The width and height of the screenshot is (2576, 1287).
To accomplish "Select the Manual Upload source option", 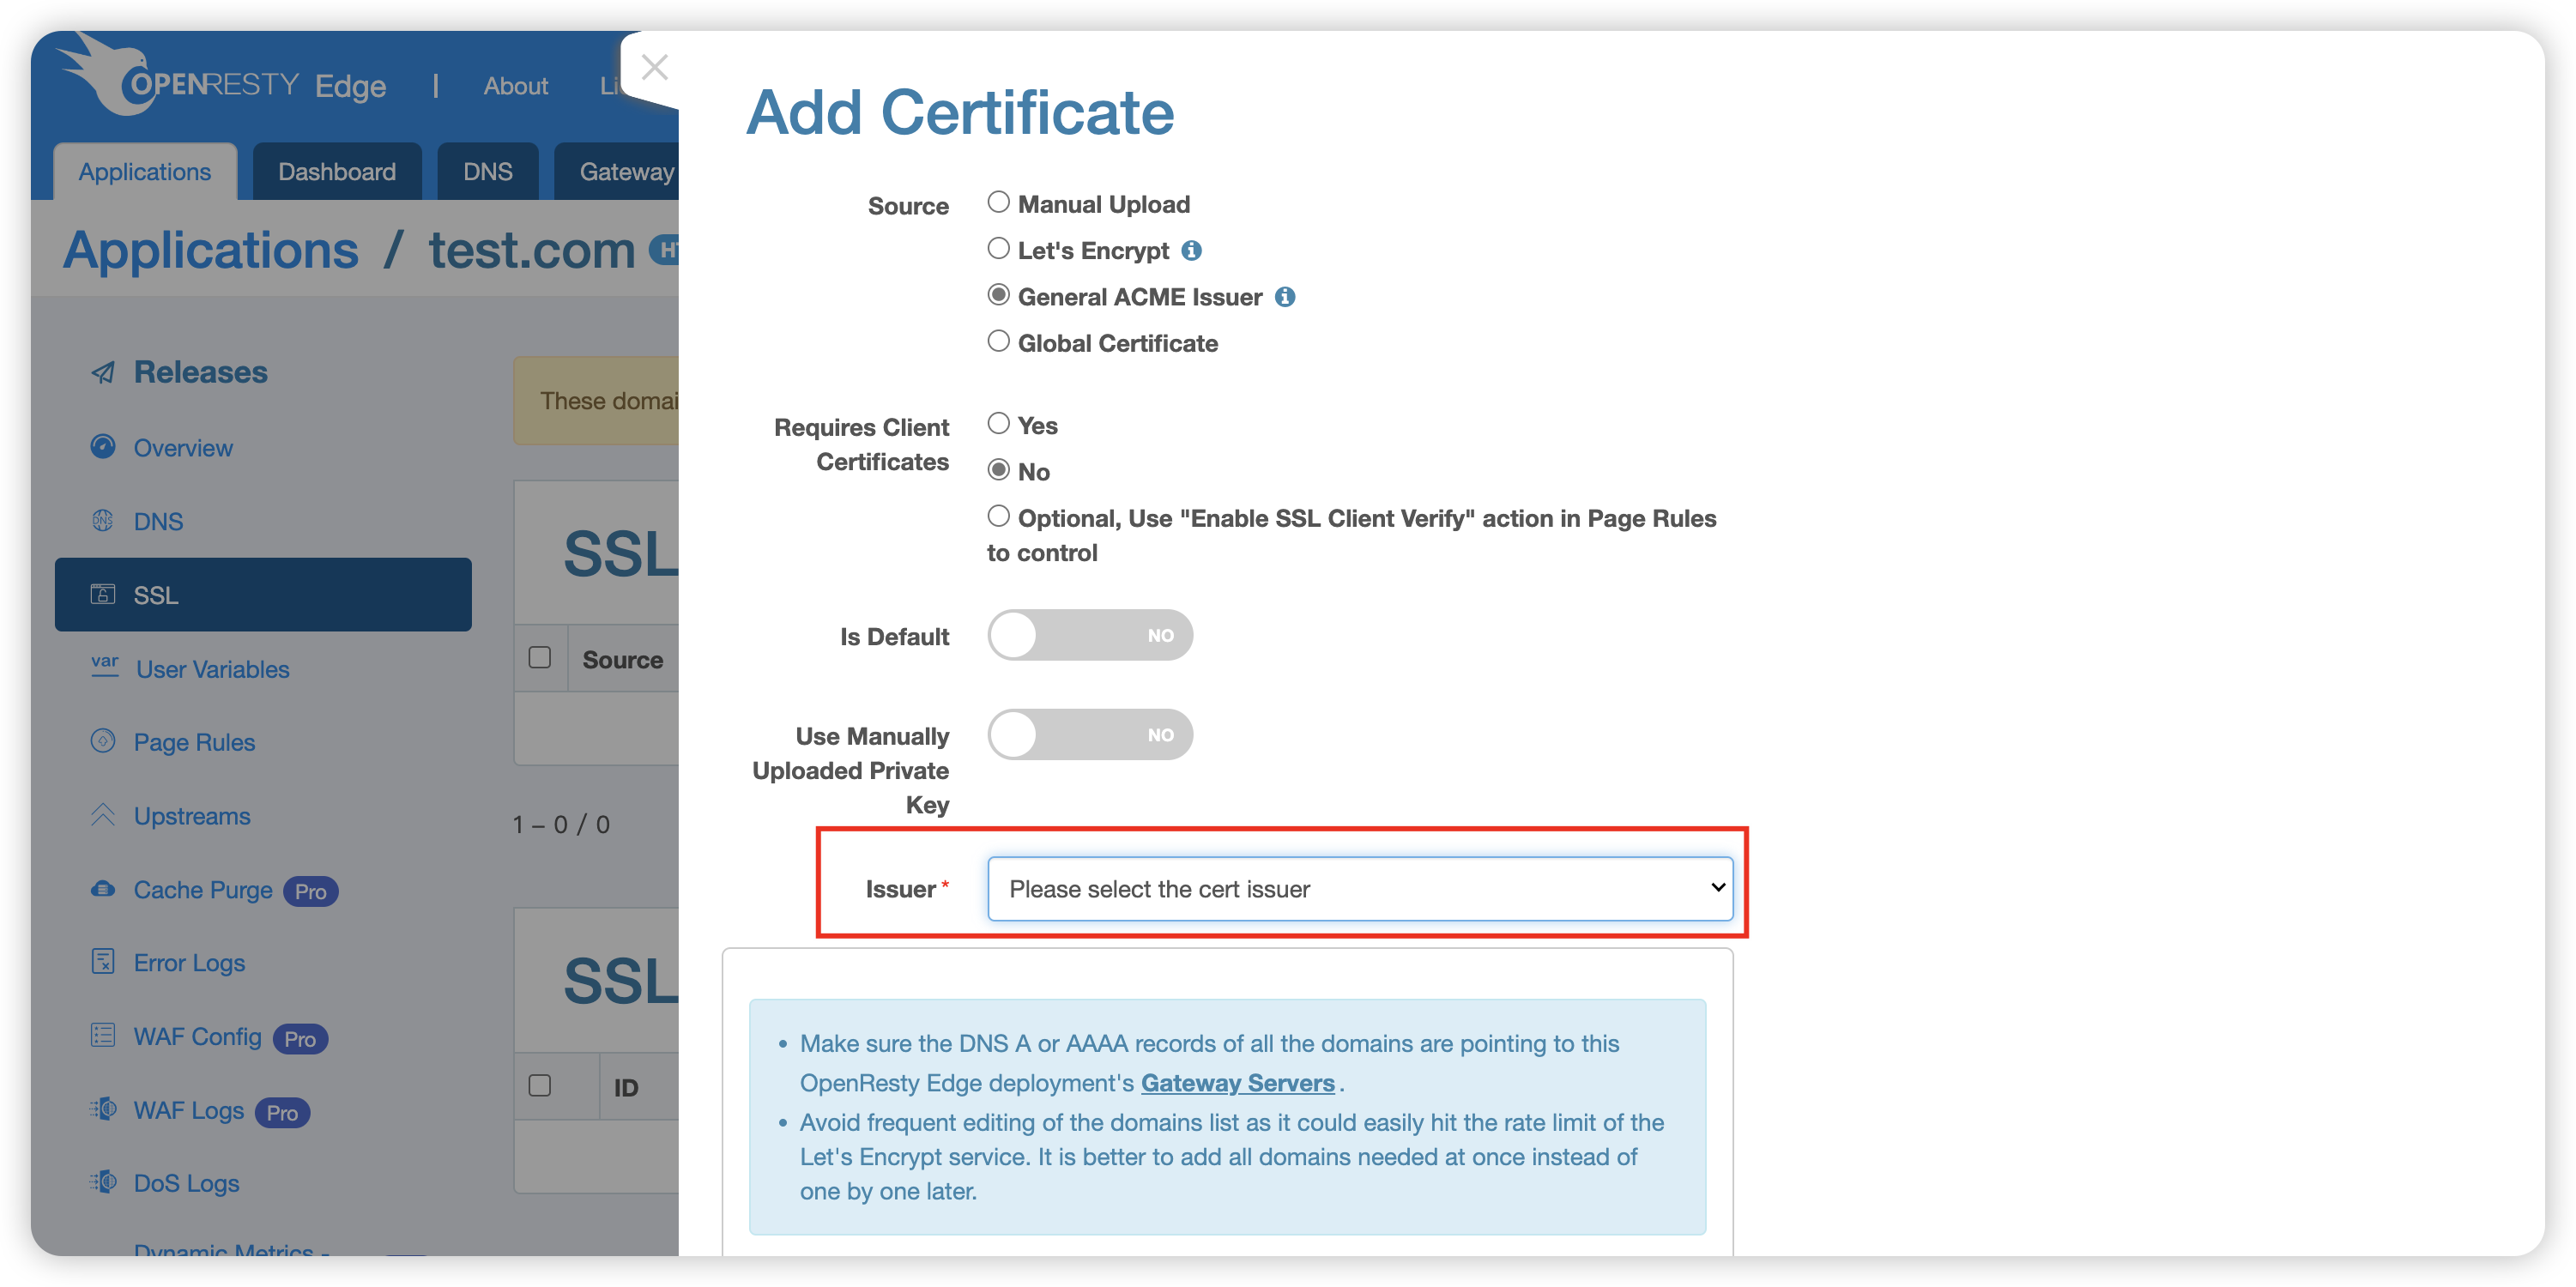I will [997, 202].
